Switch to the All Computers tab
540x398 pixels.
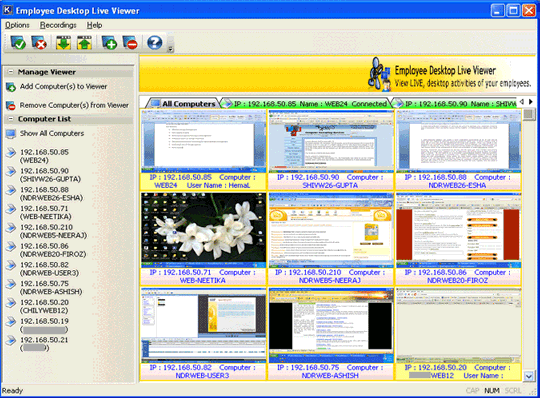tap(184, 103)
